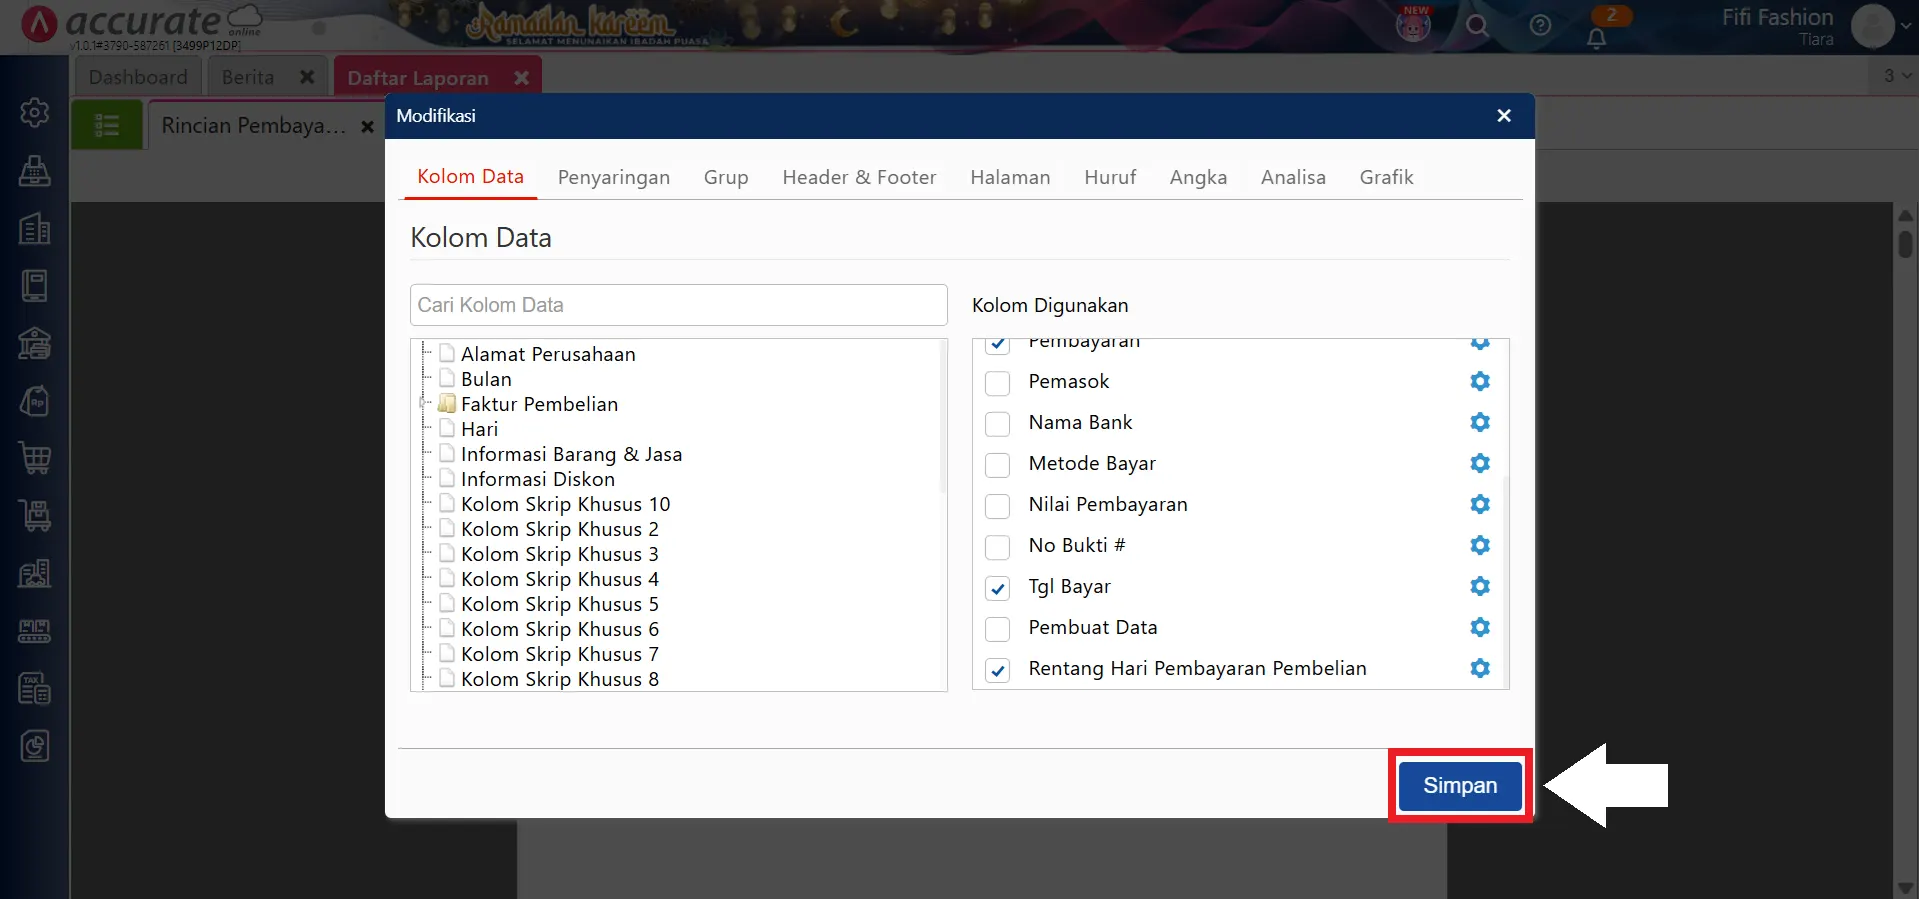Enable the Pemasok column checkbox

[997, 383]
